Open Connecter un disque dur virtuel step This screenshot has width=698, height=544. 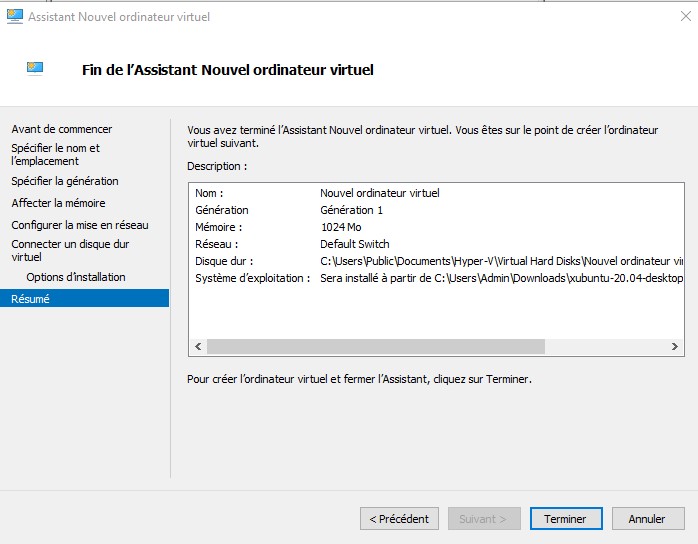coord(70,251)
